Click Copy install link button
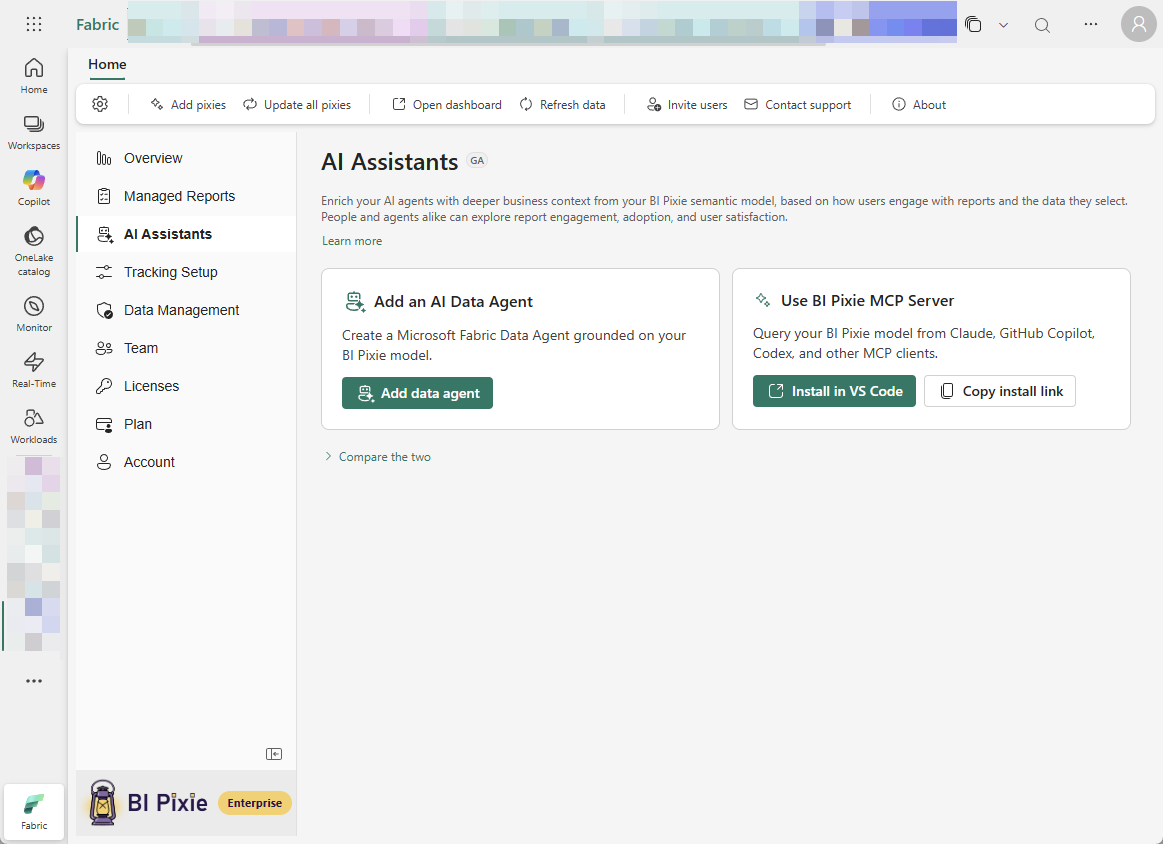The image size is (1163, 844). (x=1000, y=391)
